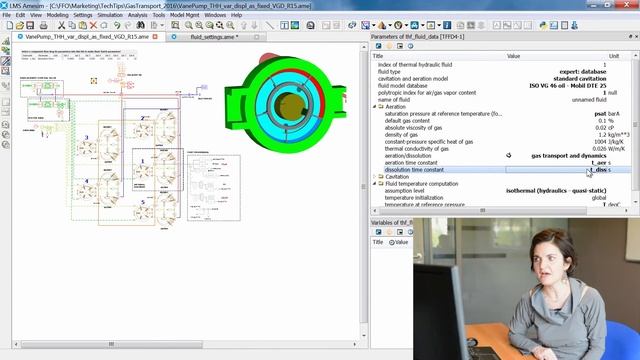Click the first magnifier zoom icon
640x360 pixels.
pos(189,25)
